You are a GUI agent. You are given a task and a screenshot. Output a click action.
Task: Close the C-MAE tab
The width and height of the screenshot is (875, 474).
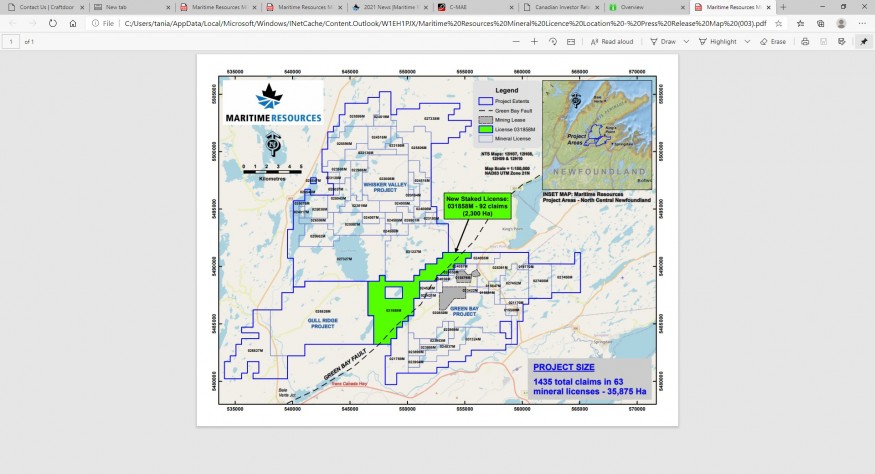tap(512, 7)
